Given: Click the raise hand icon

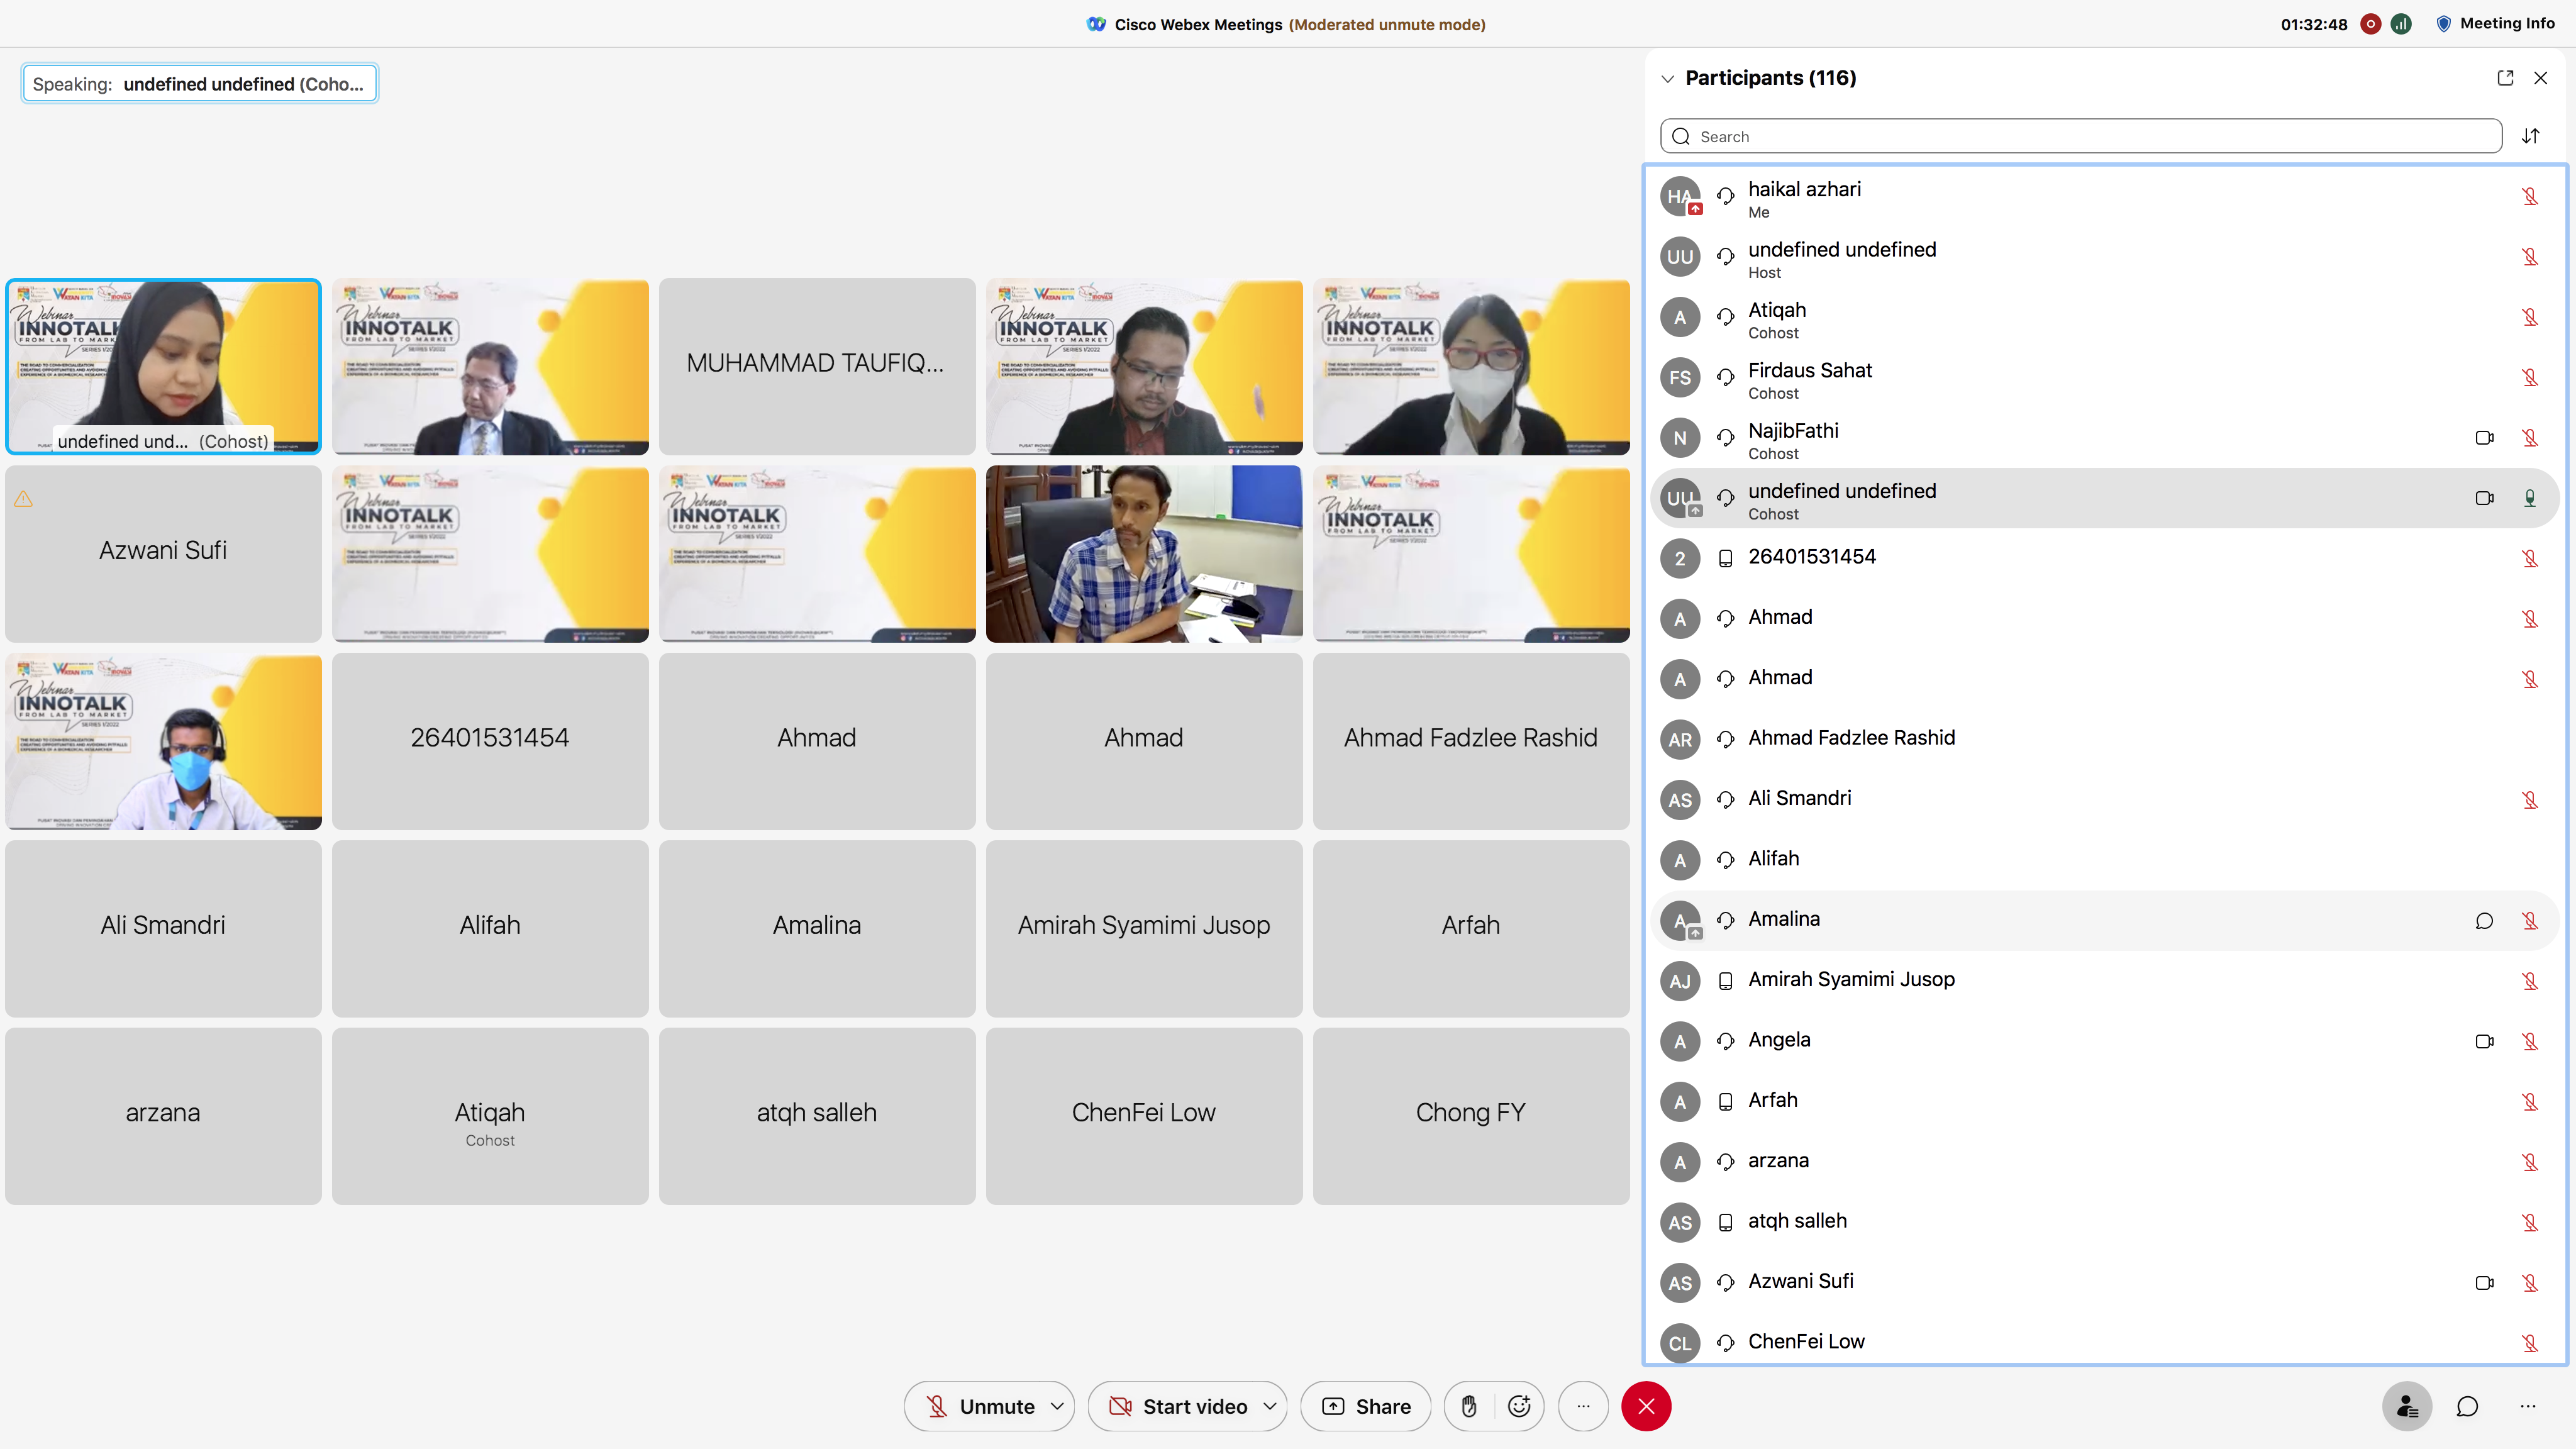Looking at the screenshot, I should pos(1468,1406).
